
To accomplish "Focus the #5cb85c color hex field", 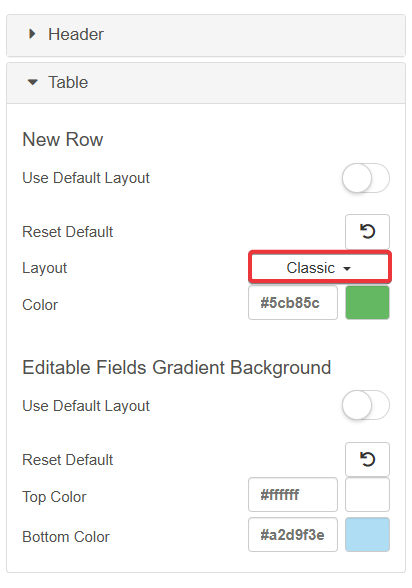I will [x=293, y=303].
